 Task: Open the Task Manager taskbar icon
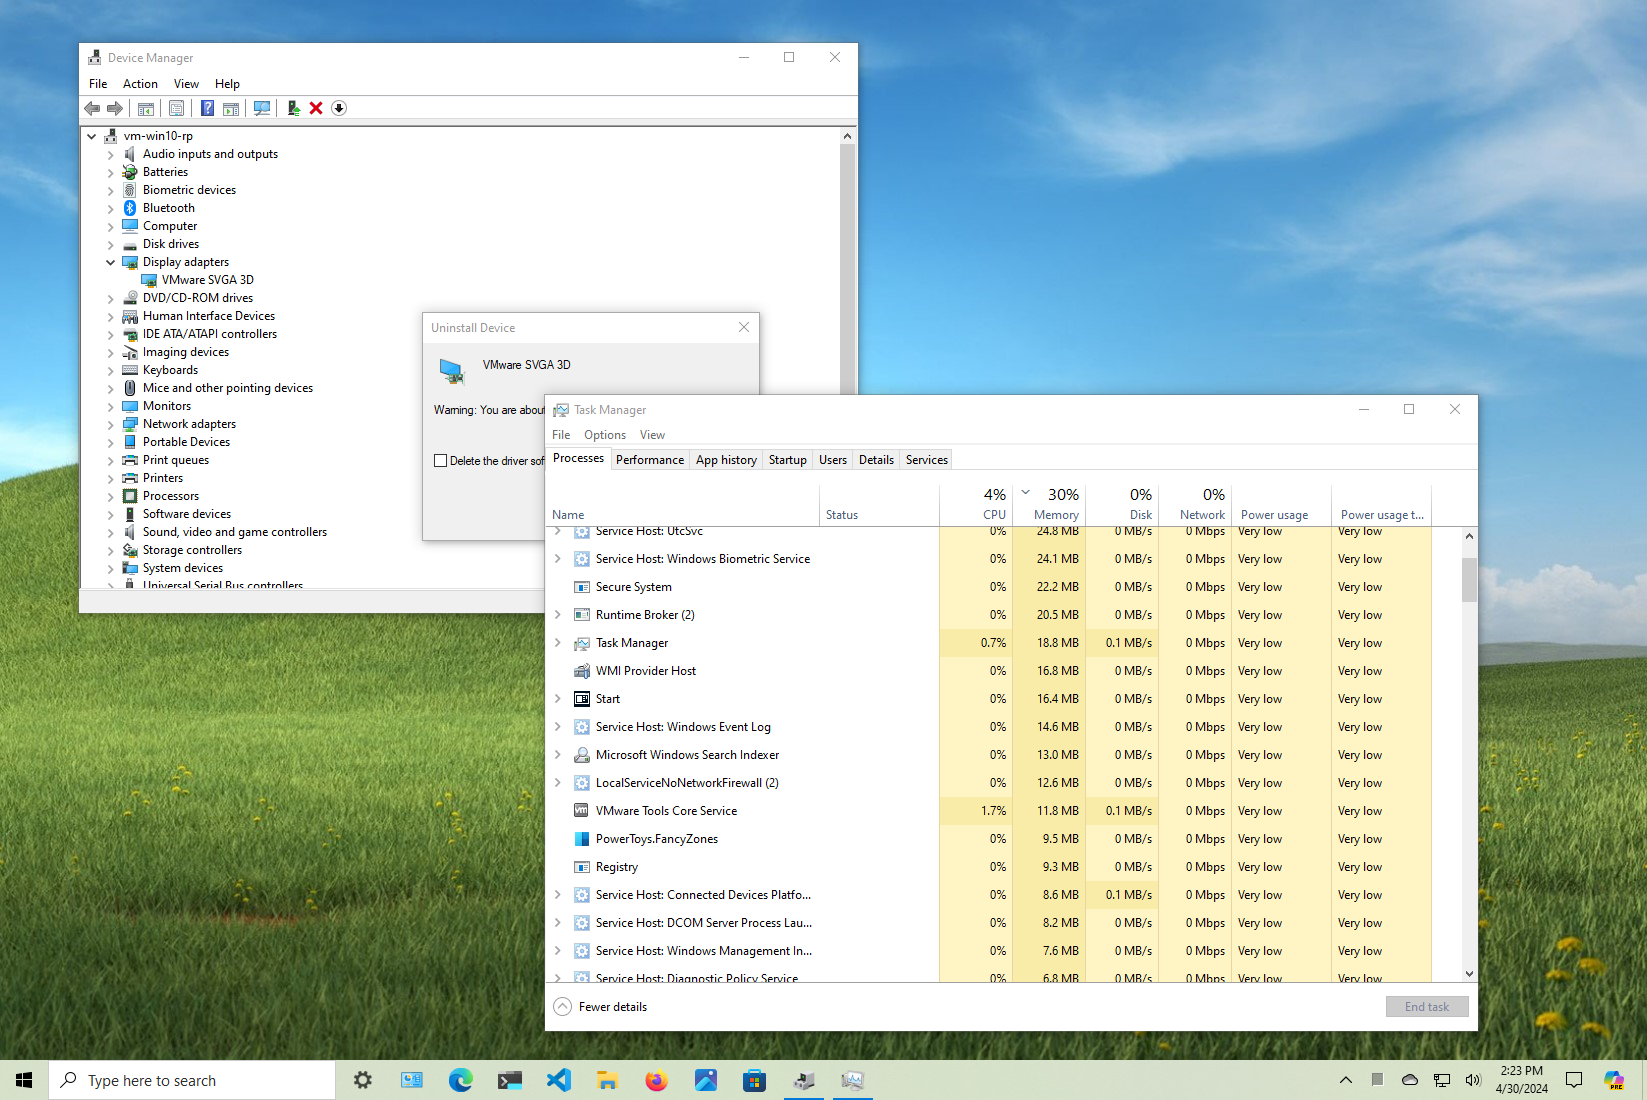click(852, 1080)
